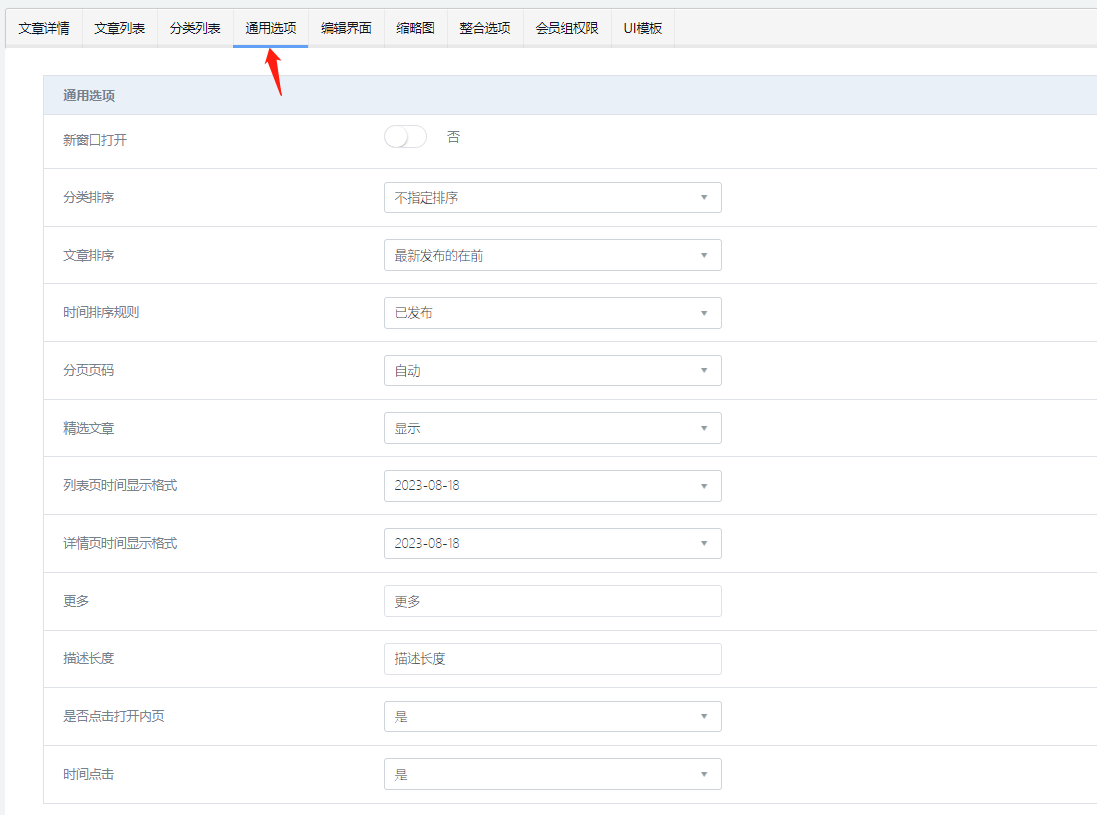Viewport: 1097px width, 815px height.
Task: Expand the 是否点击打开内页 dropdown
Action: click(x=552, y=716)
